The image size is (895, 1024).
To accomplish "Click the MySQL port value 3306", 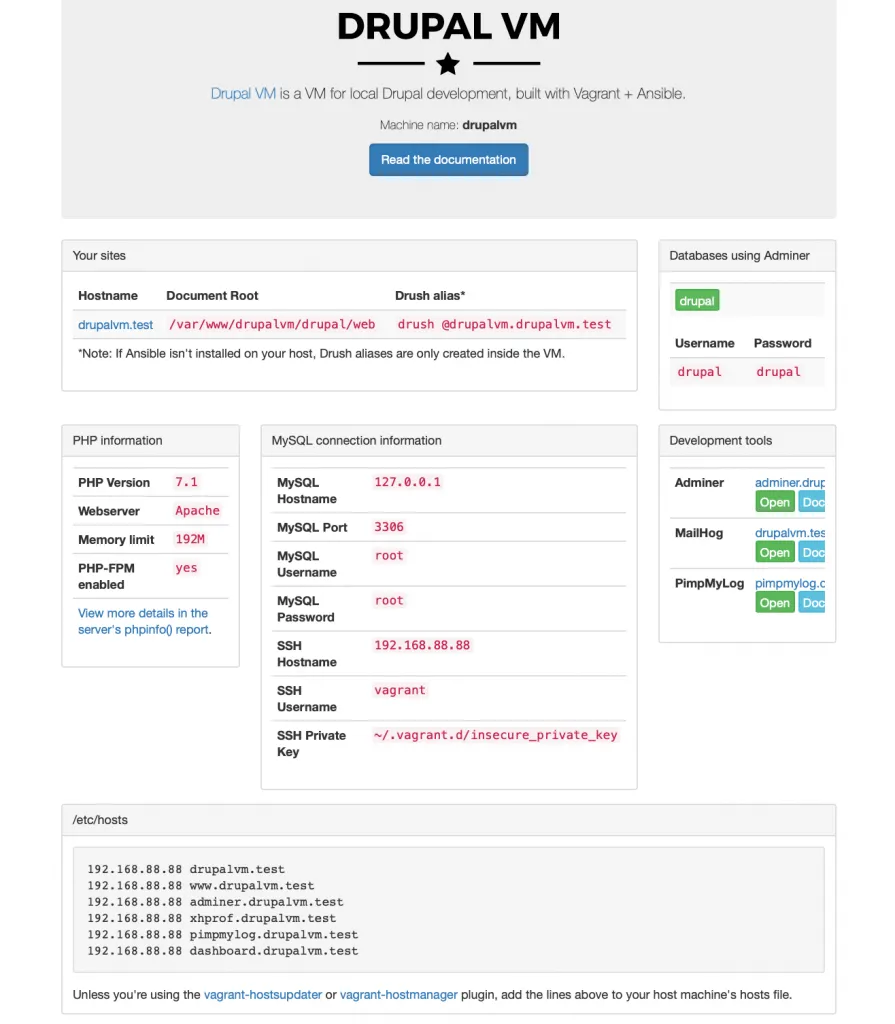I will 389,527.
